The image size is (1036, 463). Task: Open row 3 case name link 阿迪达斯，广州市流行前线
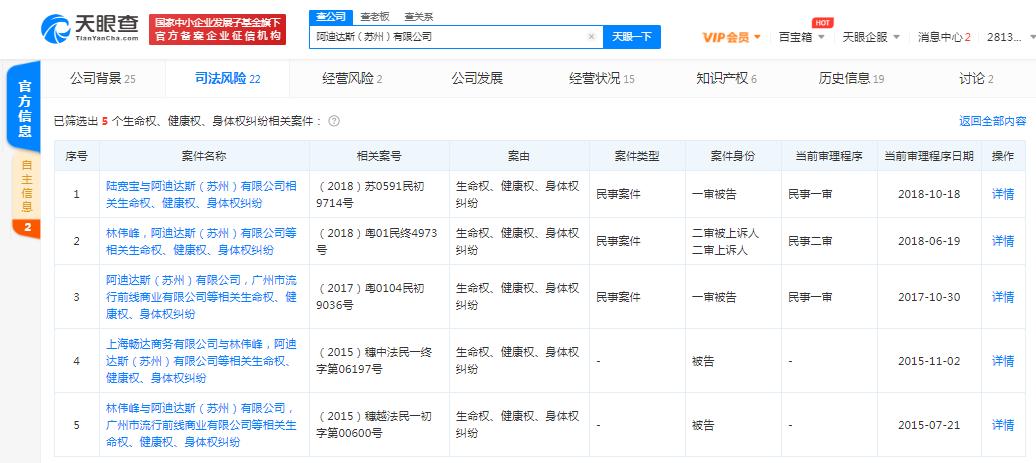pos(201,297)
